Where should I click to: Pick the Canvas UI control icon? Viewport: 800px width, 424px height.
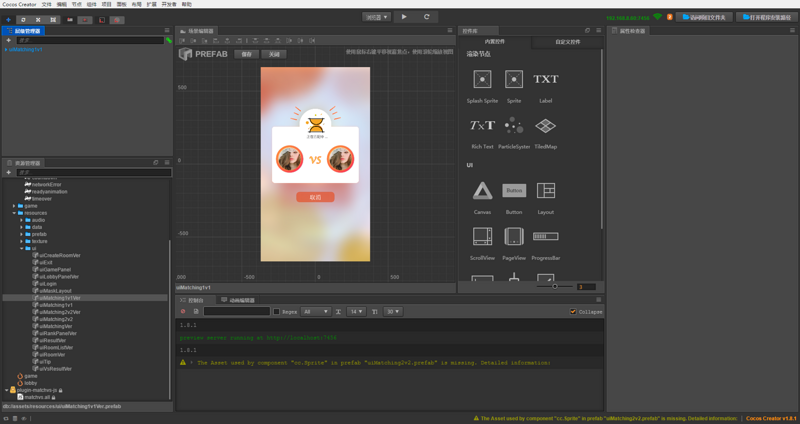482,191
